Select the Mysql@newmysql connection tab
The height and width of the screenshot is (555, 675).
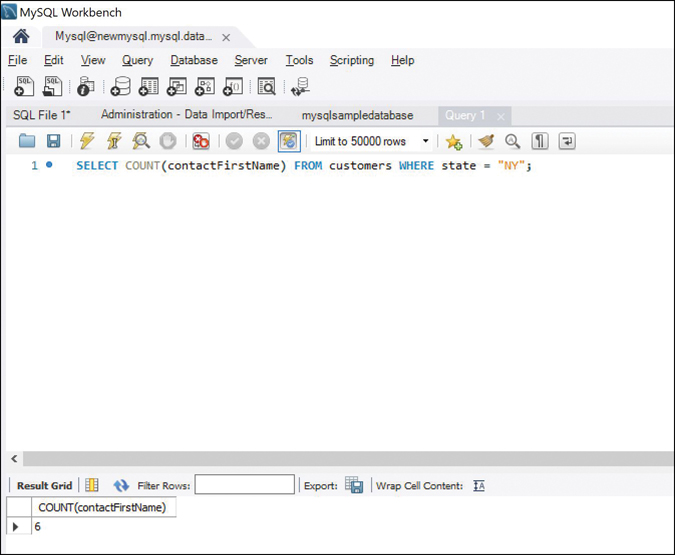click(x=133, y=36)
